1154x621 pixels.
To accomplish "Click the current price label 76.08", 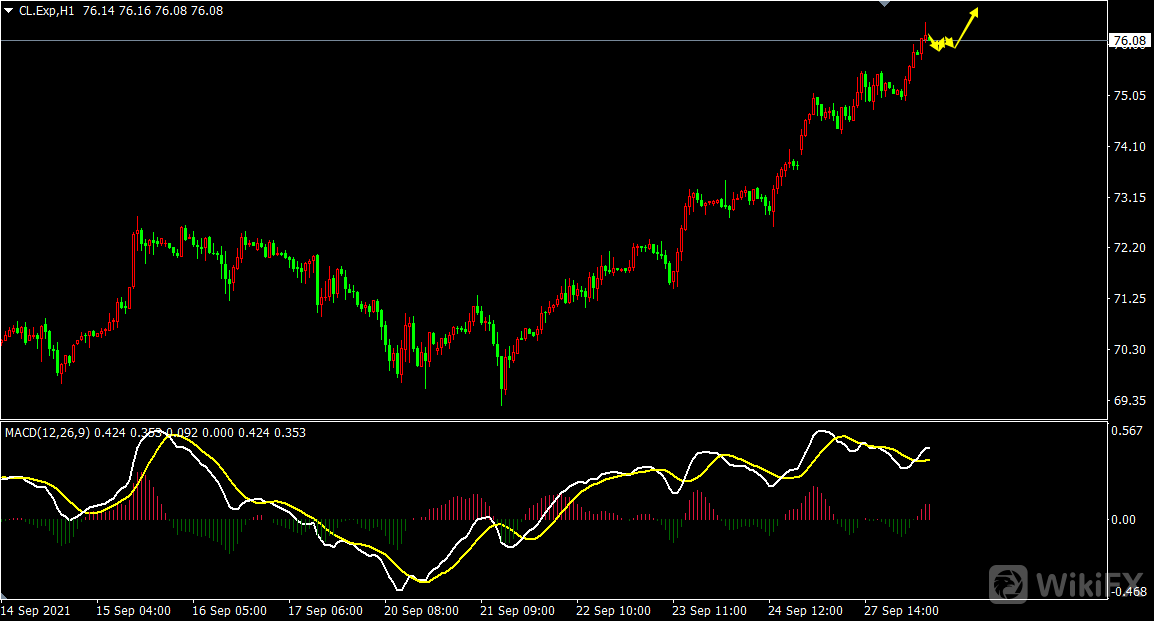I will coord(1129,41).
